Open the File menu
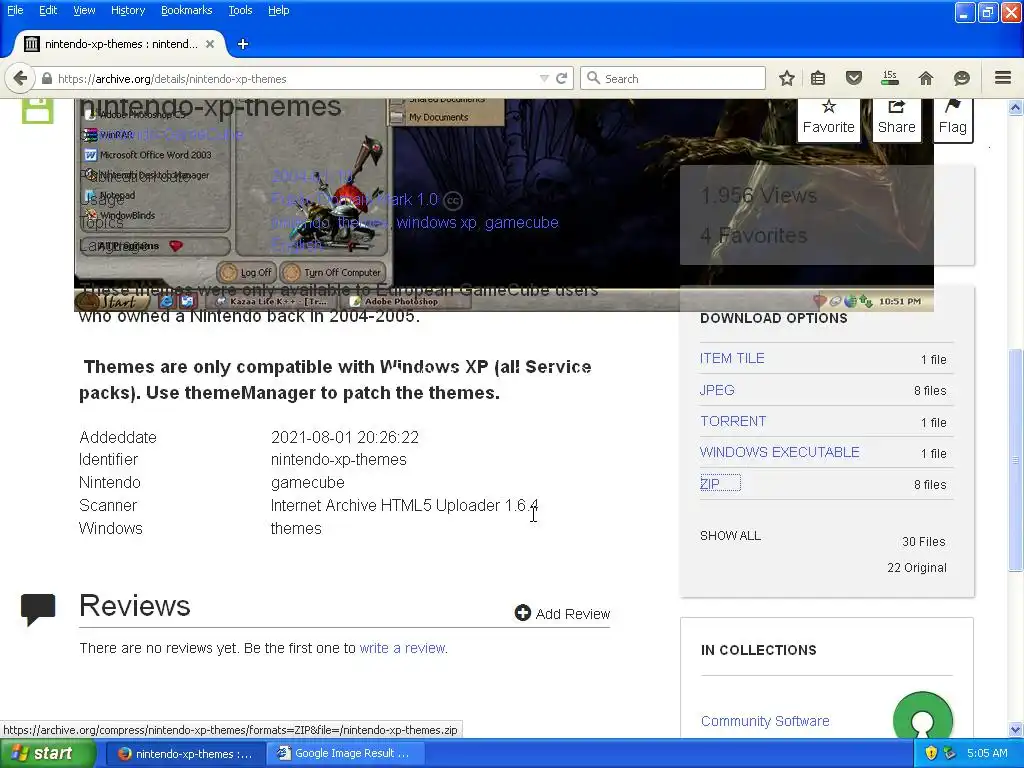 (15, 10)
